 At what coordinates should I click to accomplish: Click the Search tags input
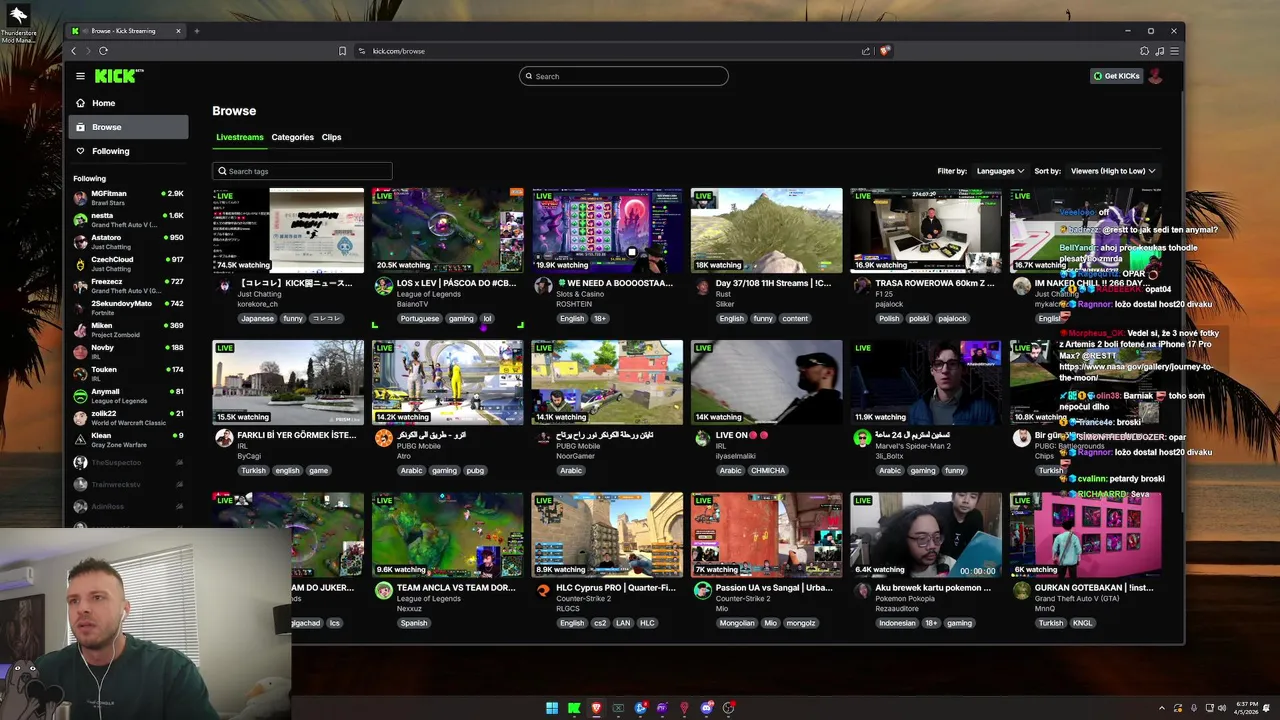point(302,171)
